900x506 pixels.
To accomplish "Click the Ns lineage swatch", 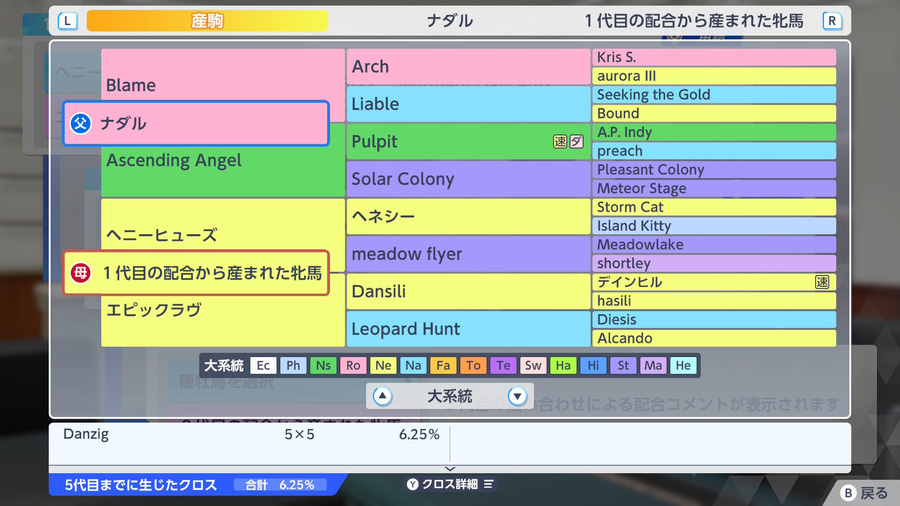I will click(323, 365).
